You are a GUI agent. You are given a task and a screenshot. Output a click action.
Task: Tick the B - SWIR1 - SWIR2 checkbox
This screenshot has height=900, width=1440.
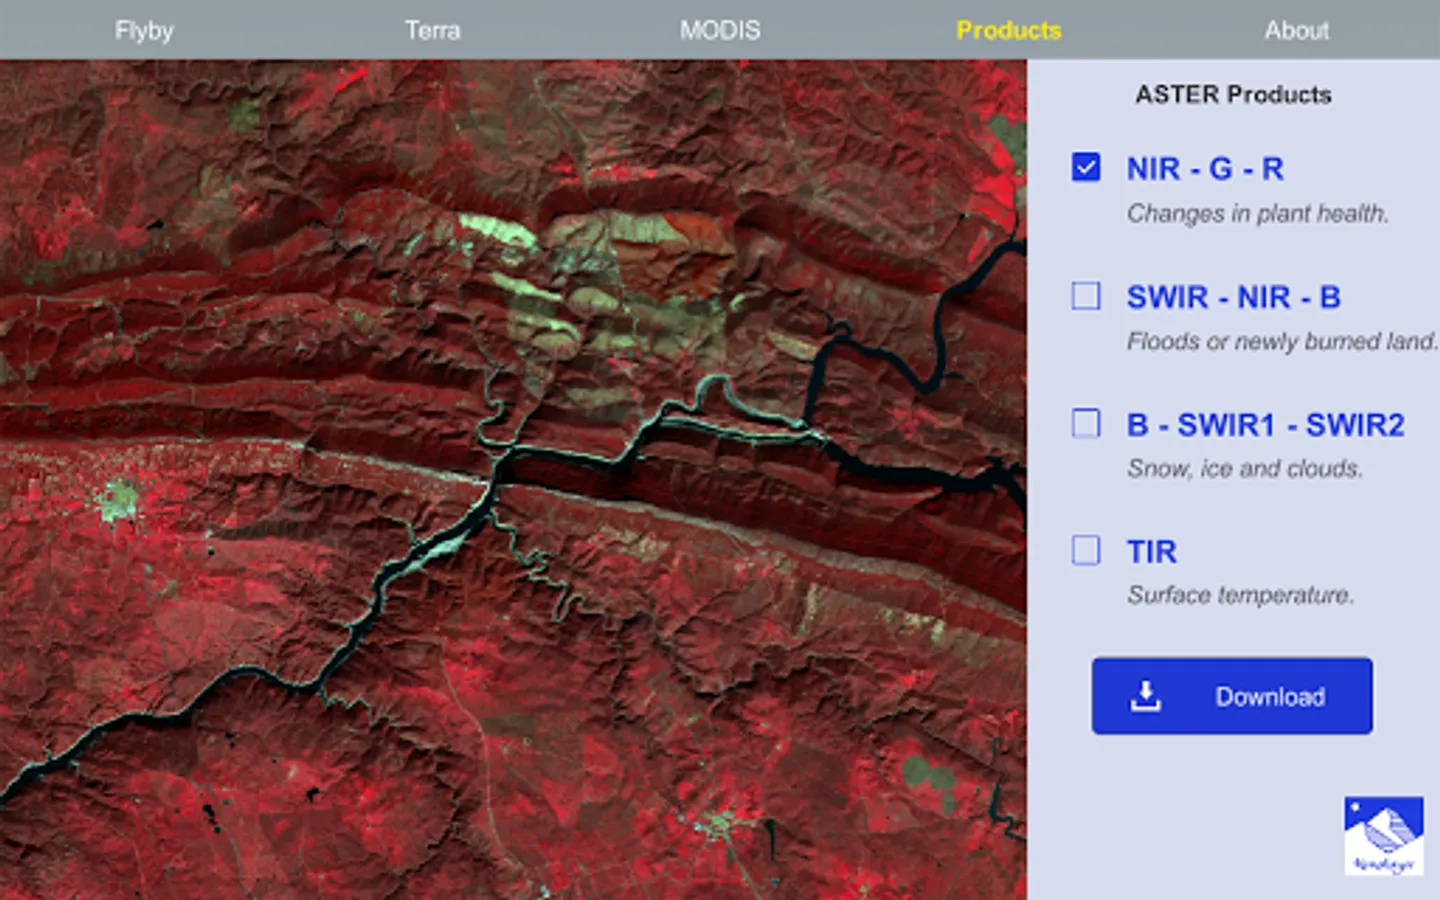point(1086,423)
